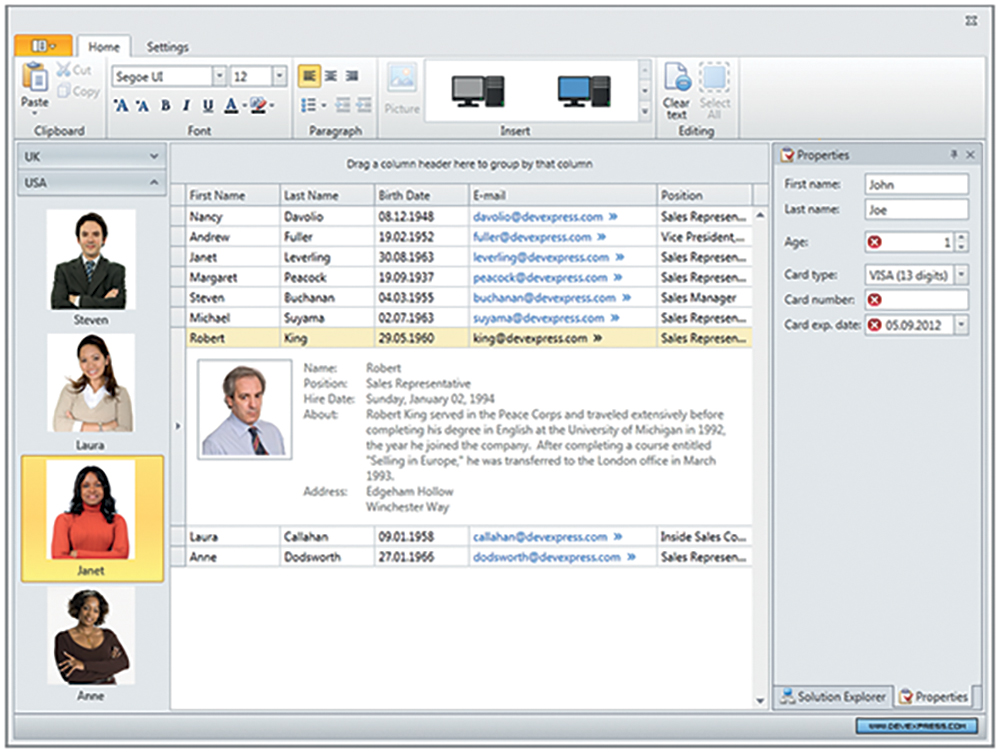Open the Solution Explorer tab

click(x=833, y=697)
